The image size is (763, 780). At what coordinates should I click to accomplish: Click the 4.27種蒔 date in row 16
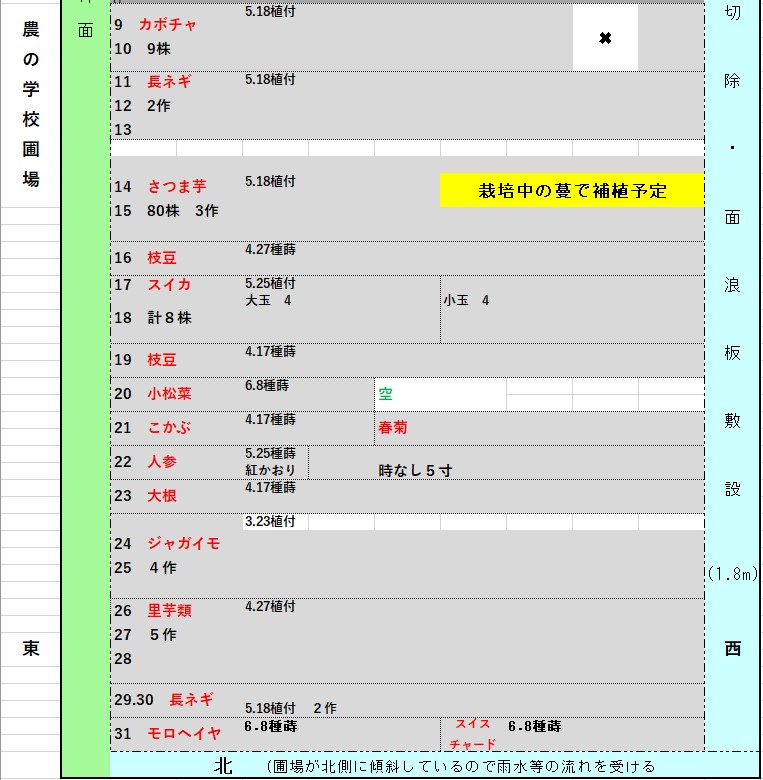(x=270, y=249)
